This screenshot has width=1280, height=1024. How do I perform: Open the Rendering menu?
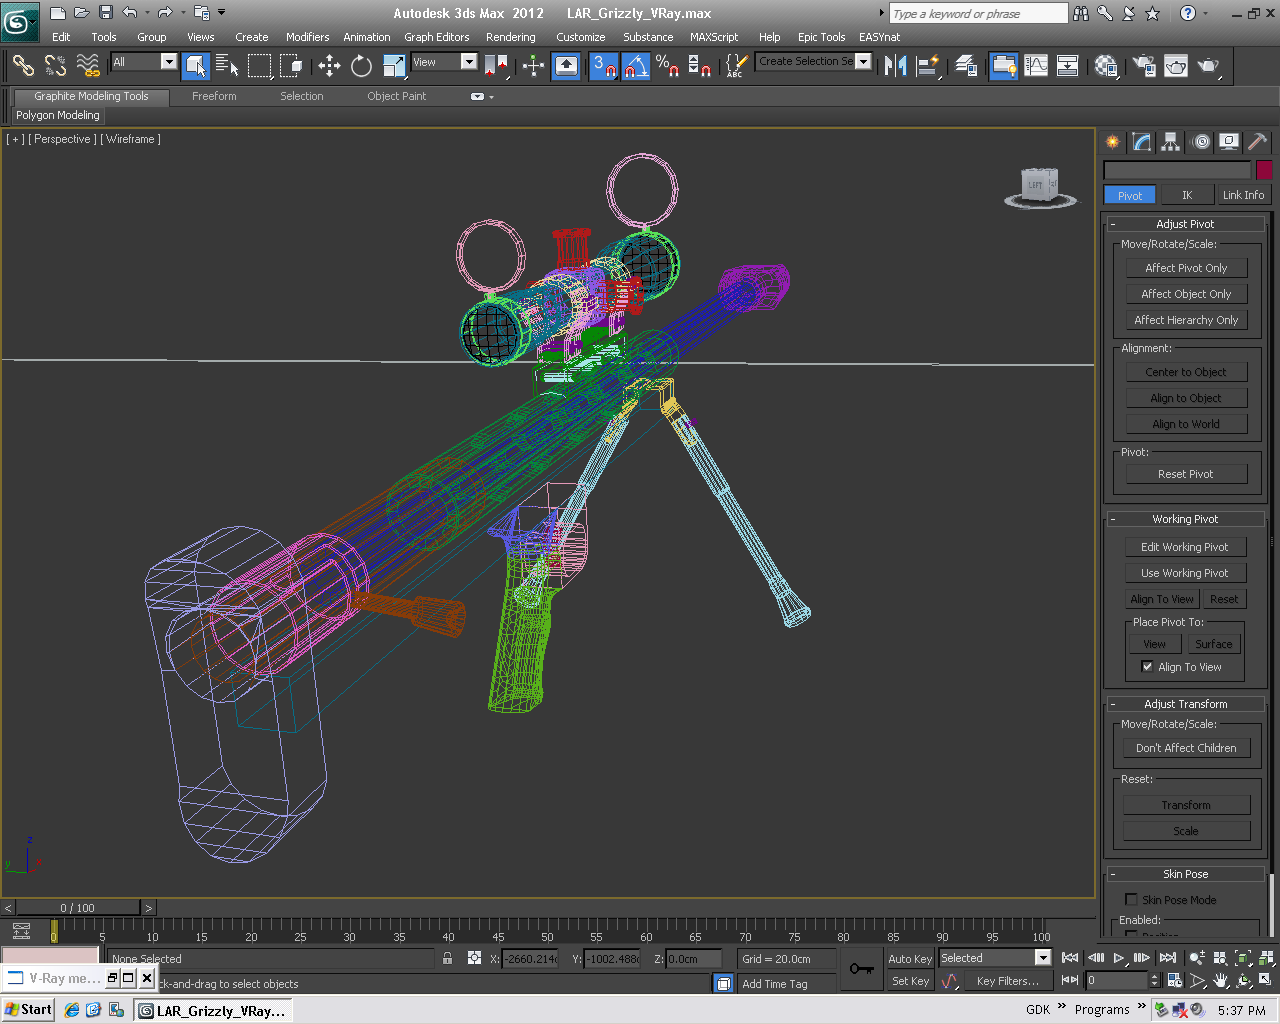pos(510,37)
